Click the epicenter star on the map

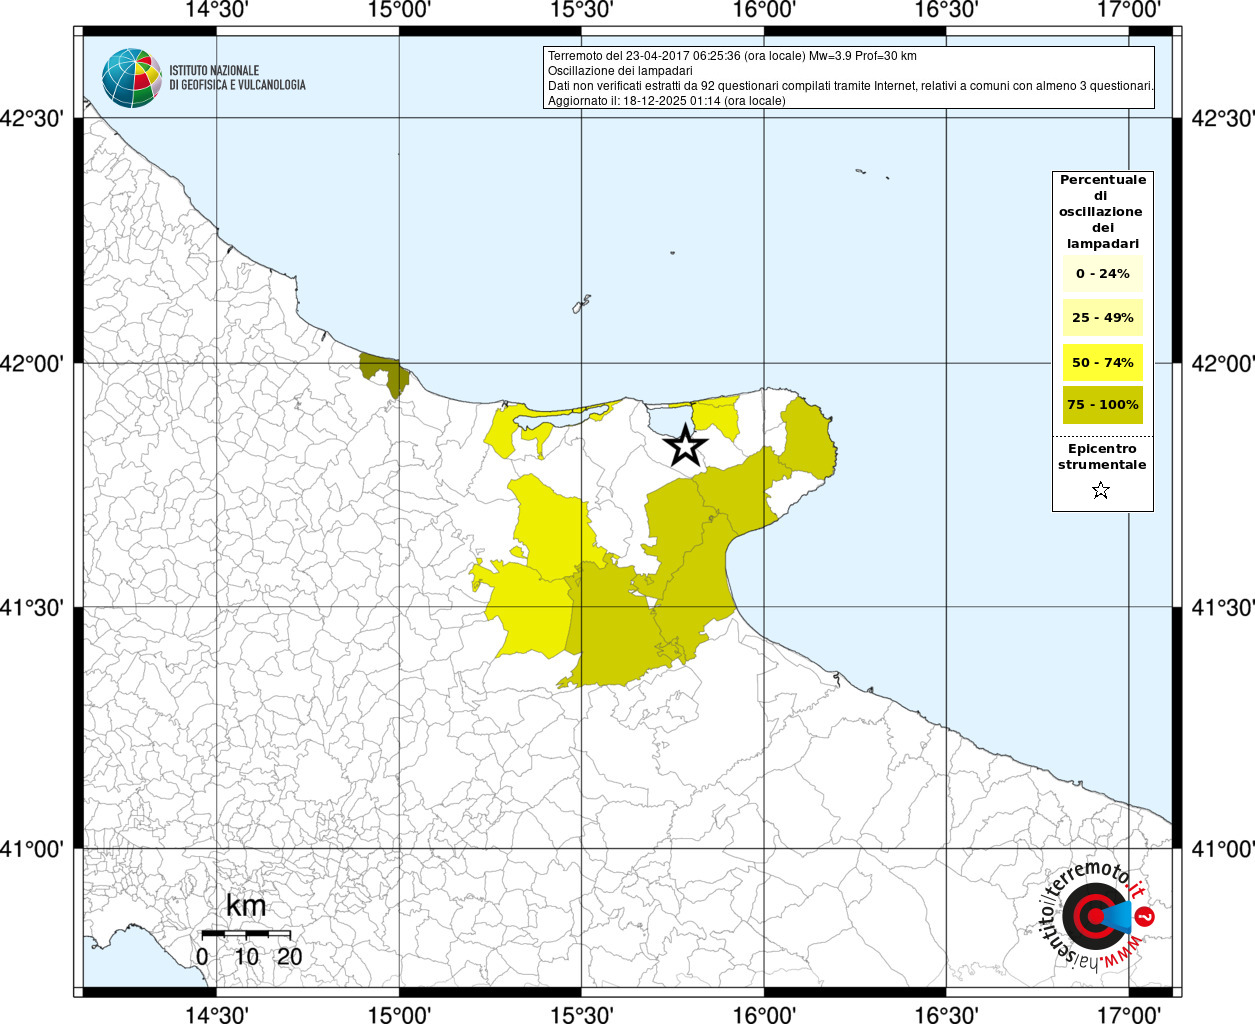[x=685, y=445]
